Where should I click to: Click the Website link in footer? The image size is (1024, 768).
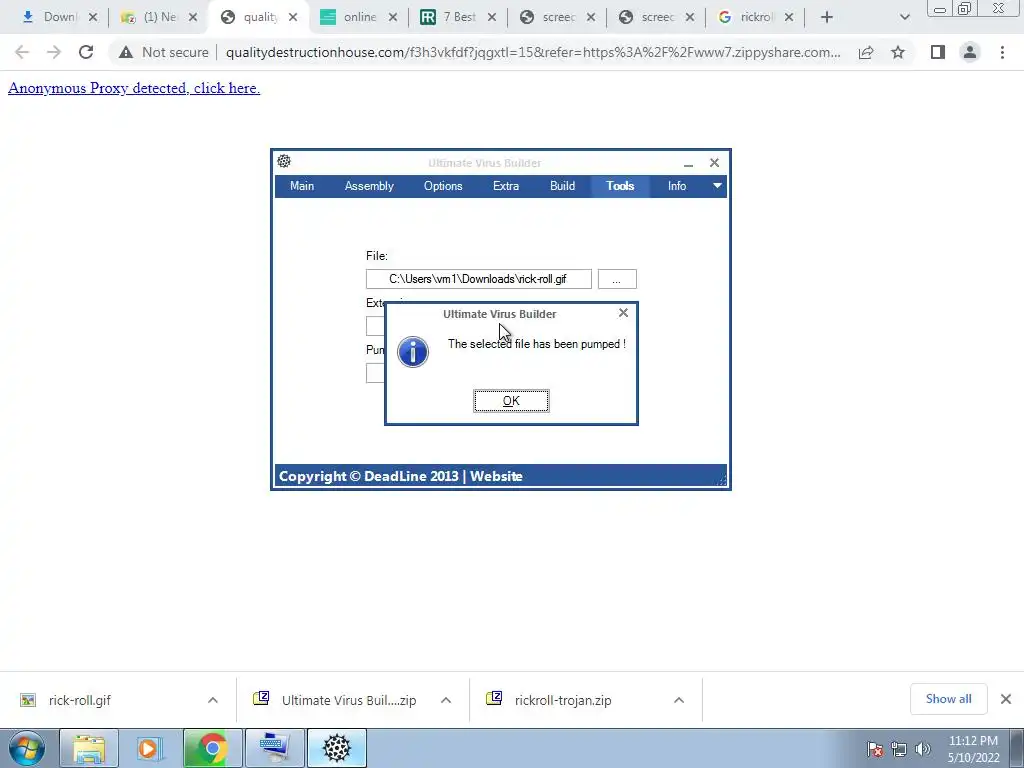click(496, 476)
